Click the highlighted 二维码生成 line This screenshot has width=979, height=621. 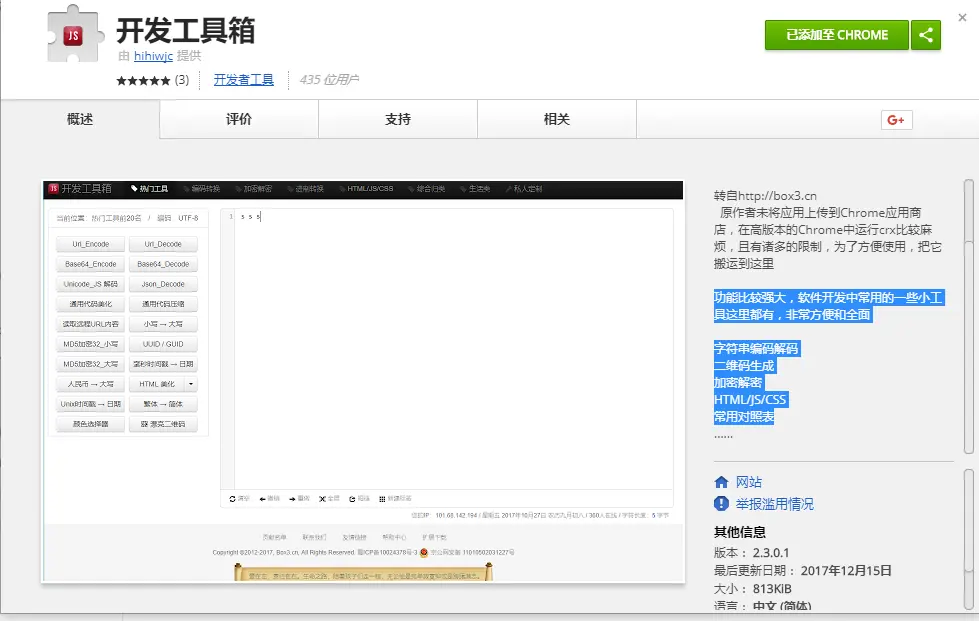point(744,366)
